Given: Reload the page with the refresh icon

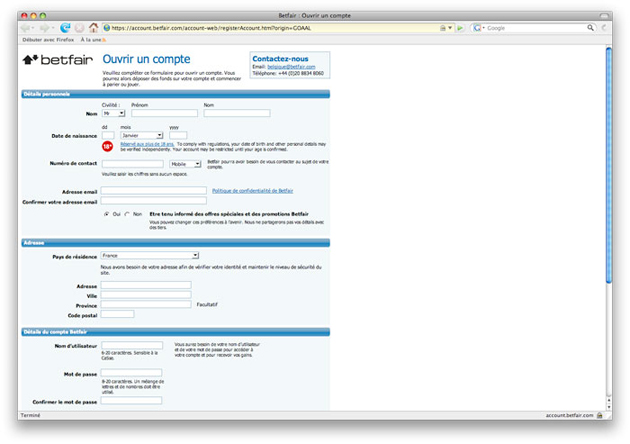Looking at the screenshot, I should tap(65, 28).
